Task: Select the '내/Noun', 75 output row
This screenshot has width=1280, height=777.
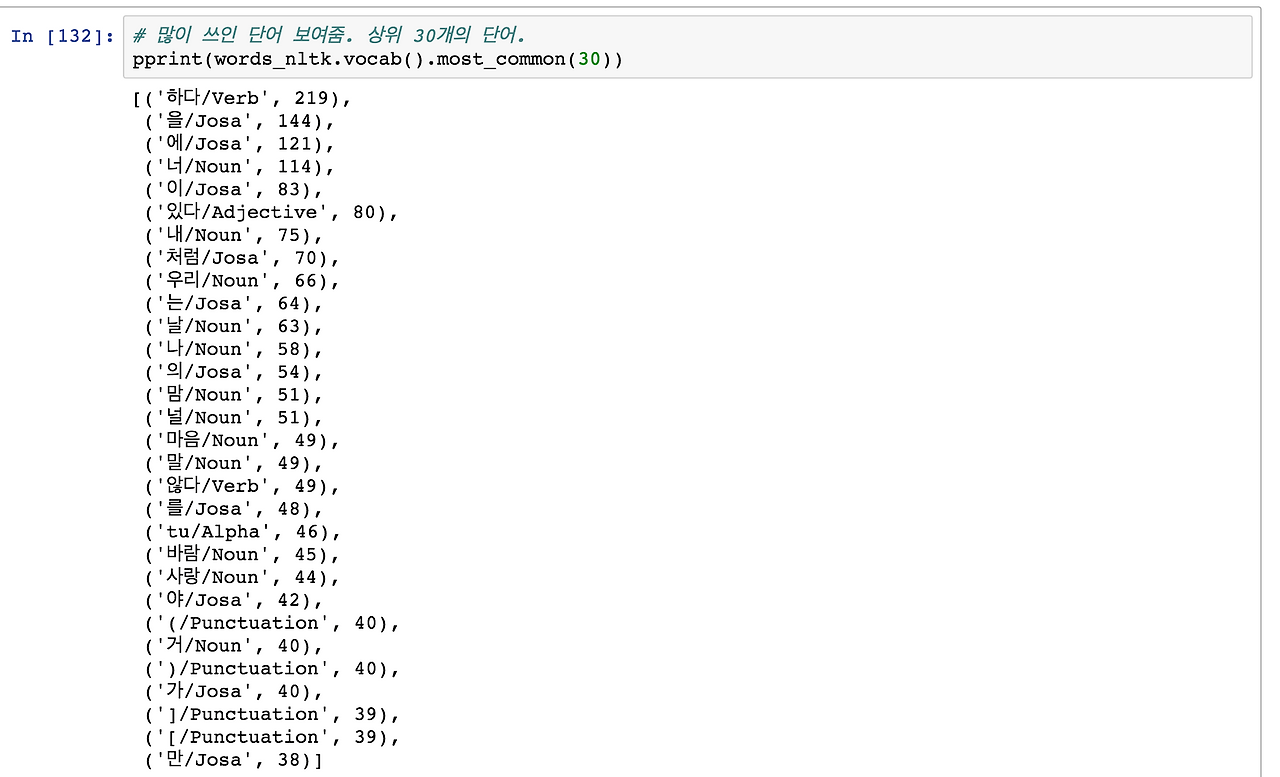Action: (x=235, y=236)
